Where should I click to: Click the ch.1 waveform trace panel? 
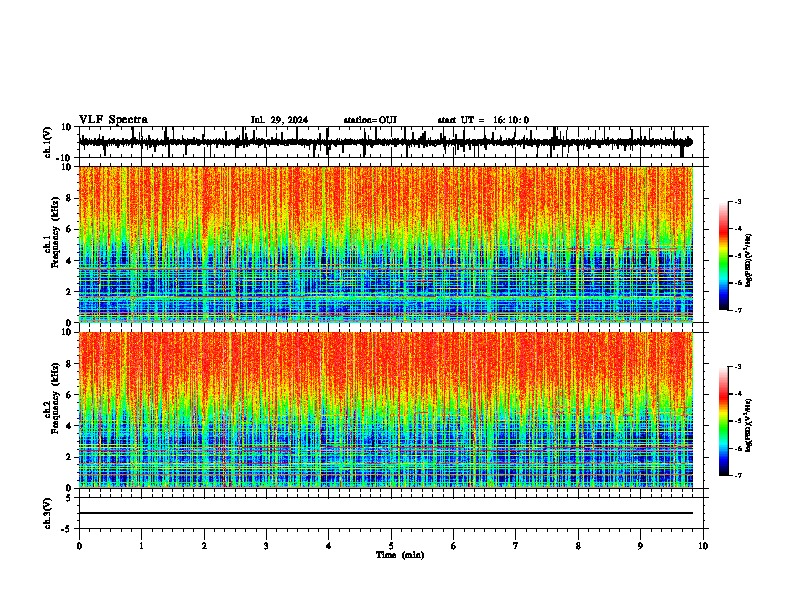391,142
